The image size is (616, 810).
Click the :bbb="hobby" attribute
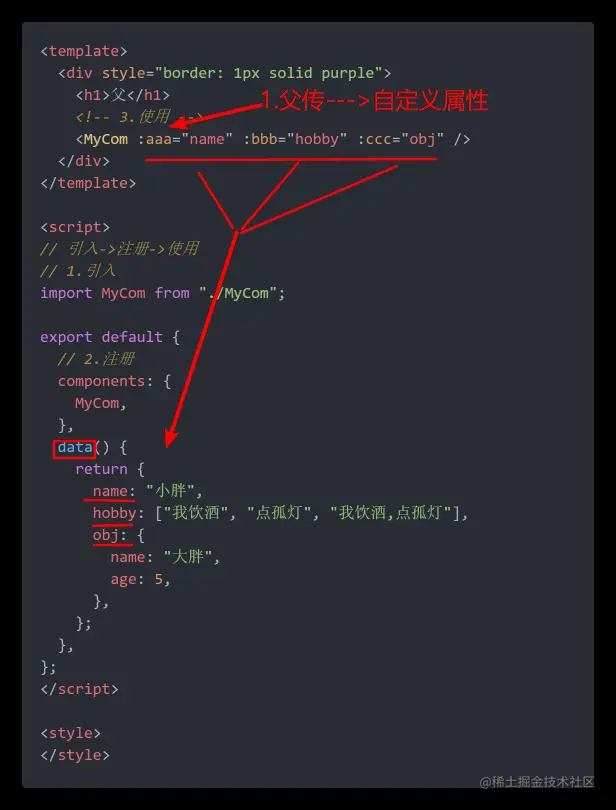(295, 139)
